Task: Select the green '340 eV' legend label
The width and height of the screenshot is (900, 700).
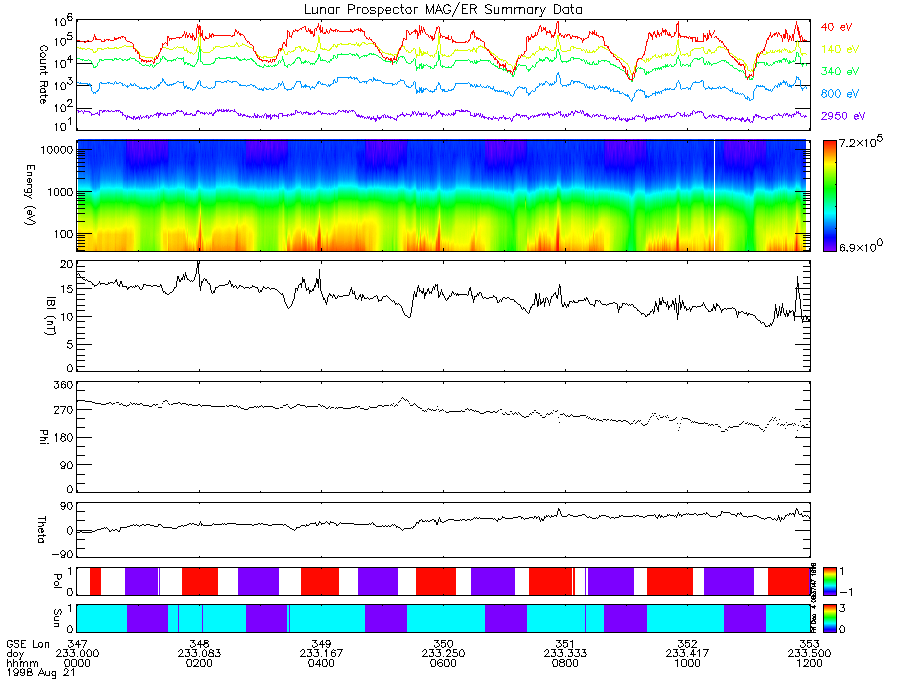Action: [840, 71]
